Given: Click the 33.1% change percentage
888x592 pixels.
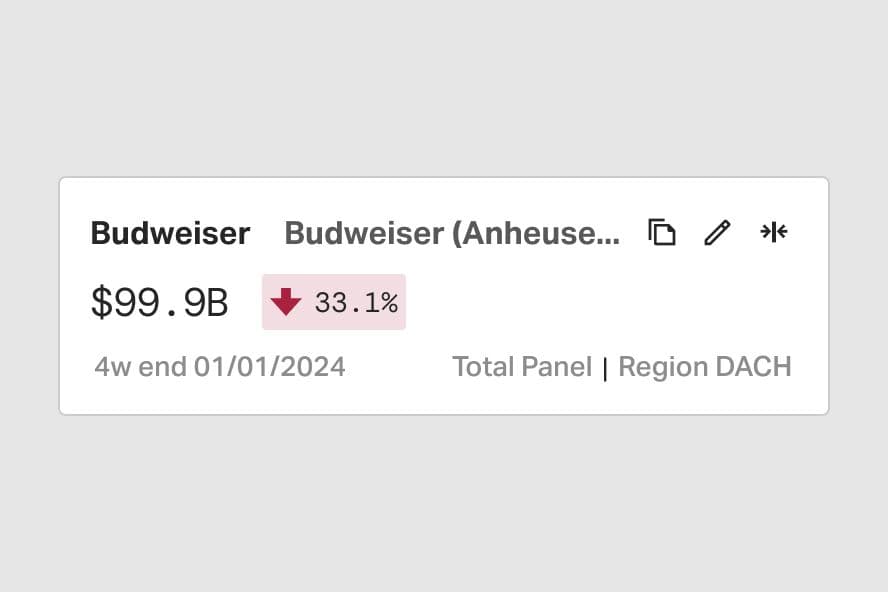Looking at the screenshot, I should point(356,302).
